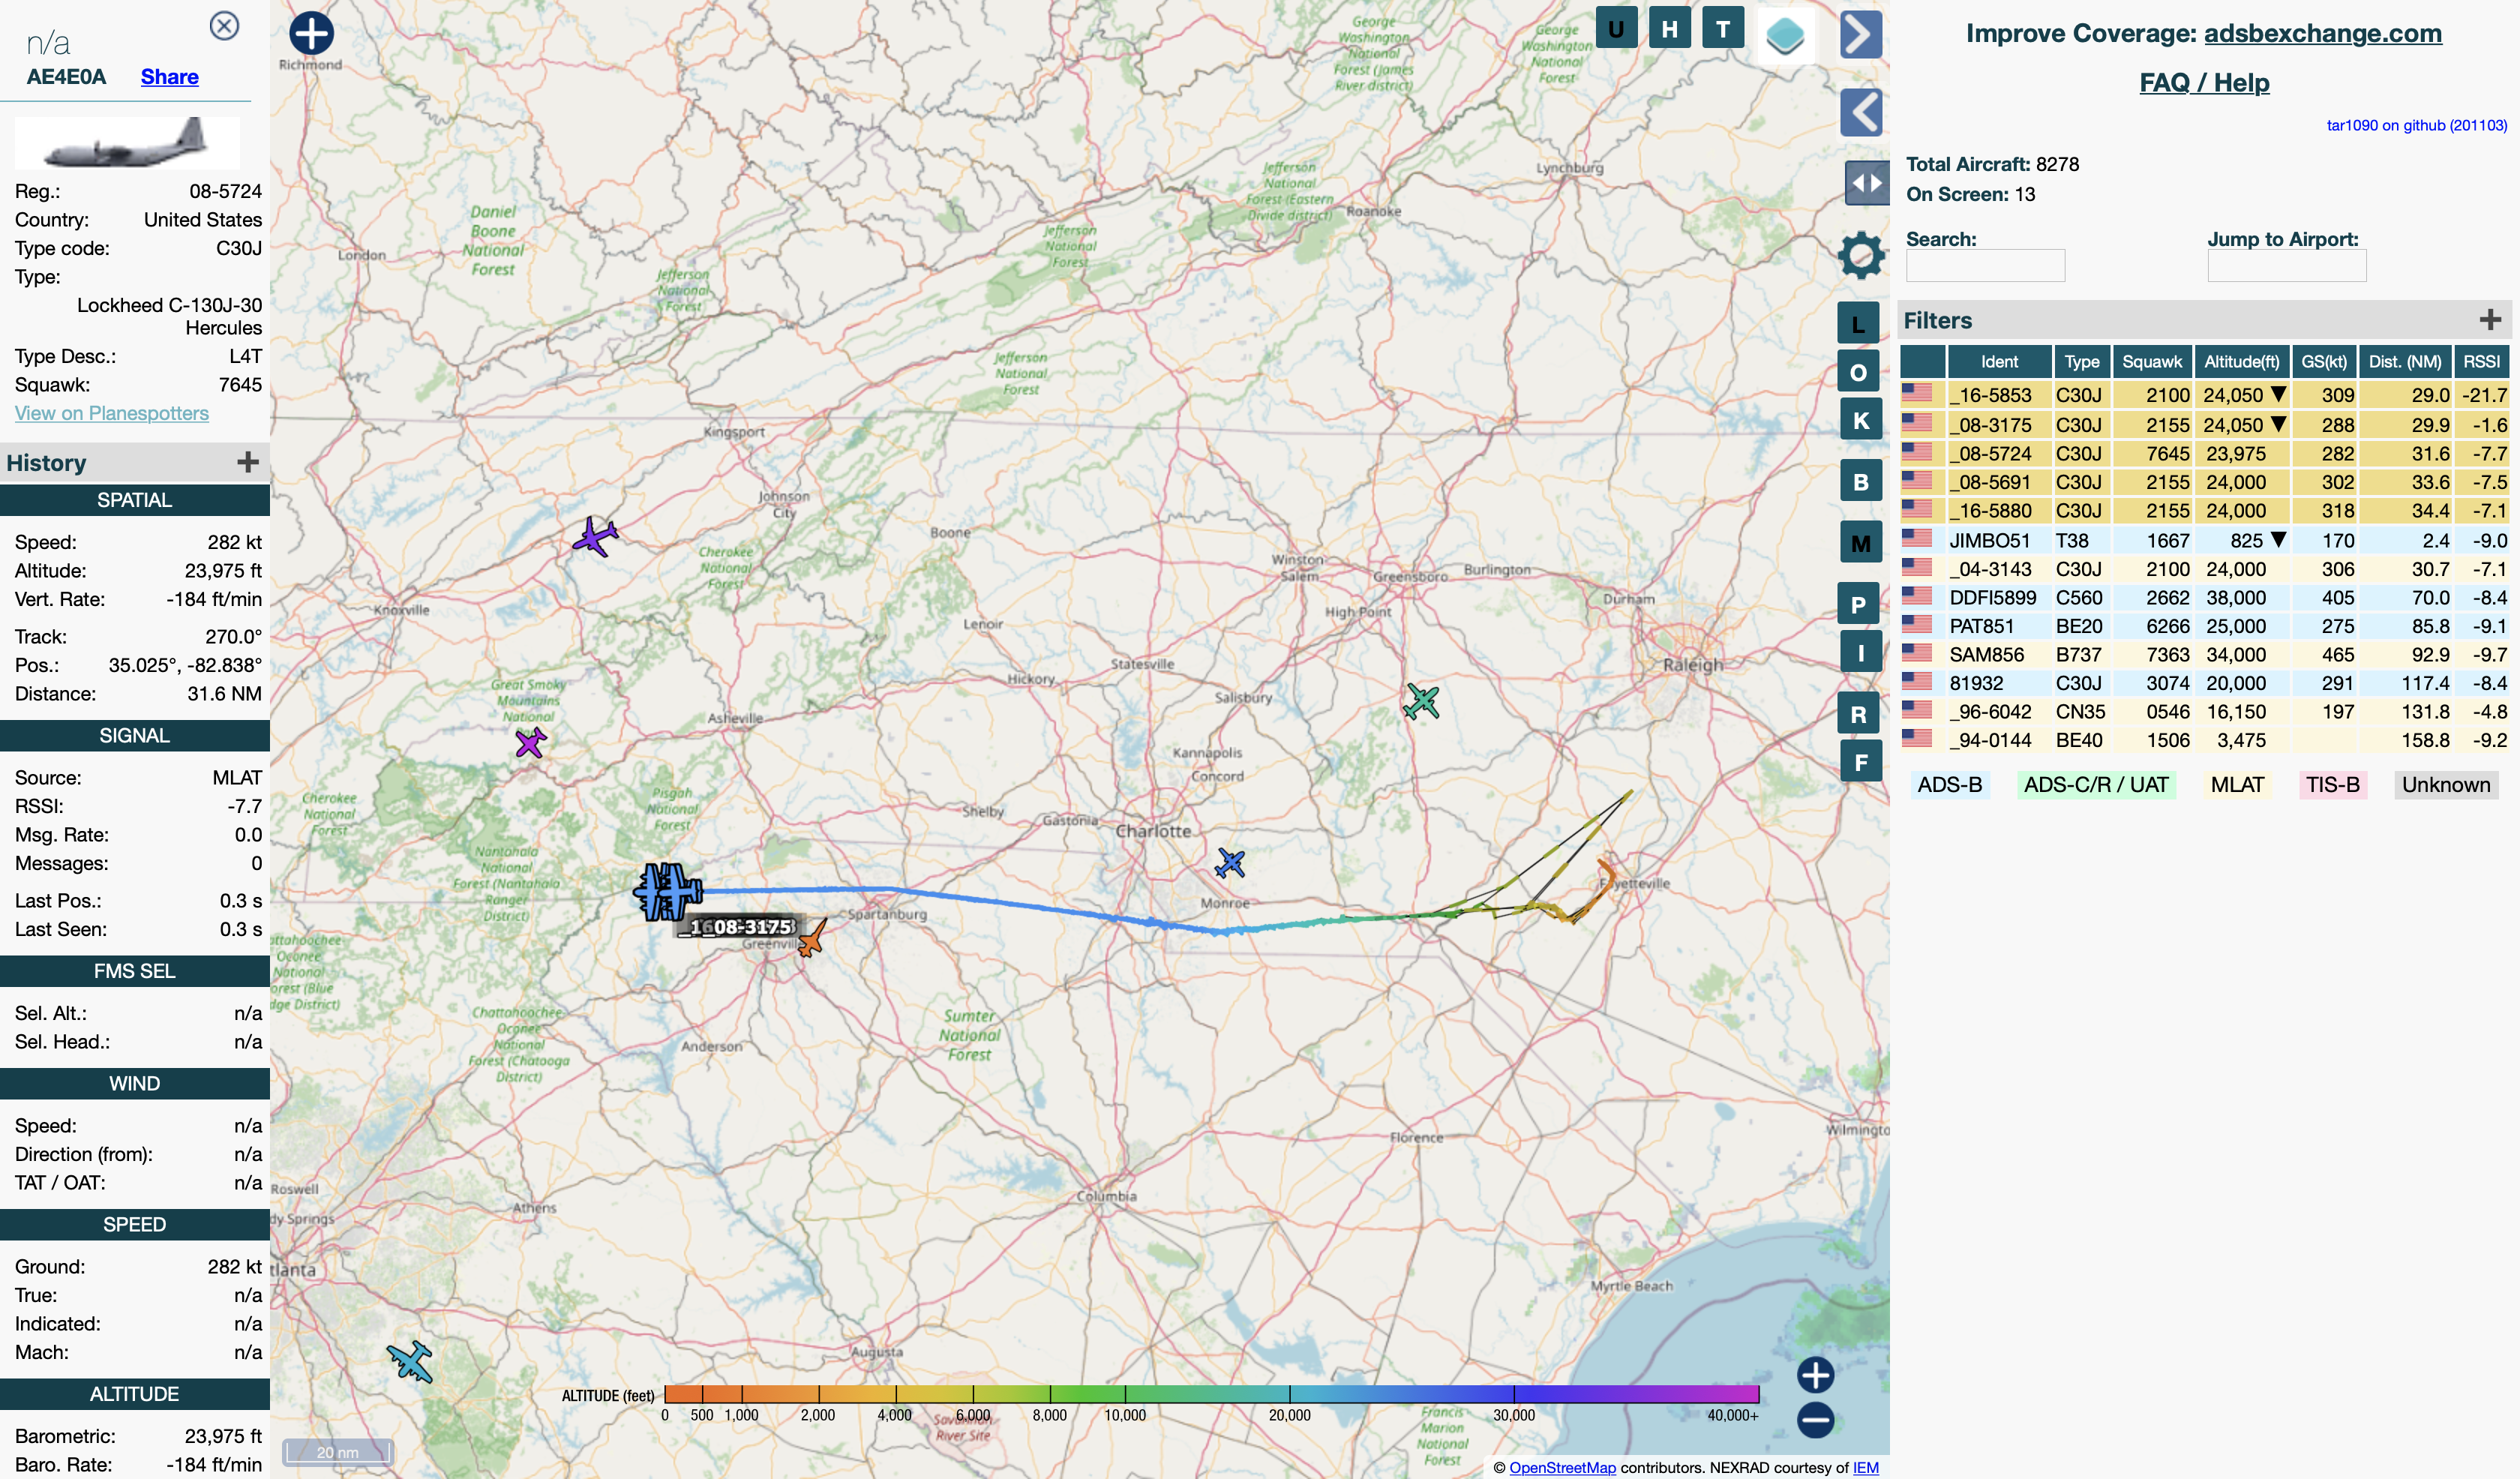This screenshot has height=1479, width=2520.
Task: Toggle the U map button
Action: (1616, 28)
